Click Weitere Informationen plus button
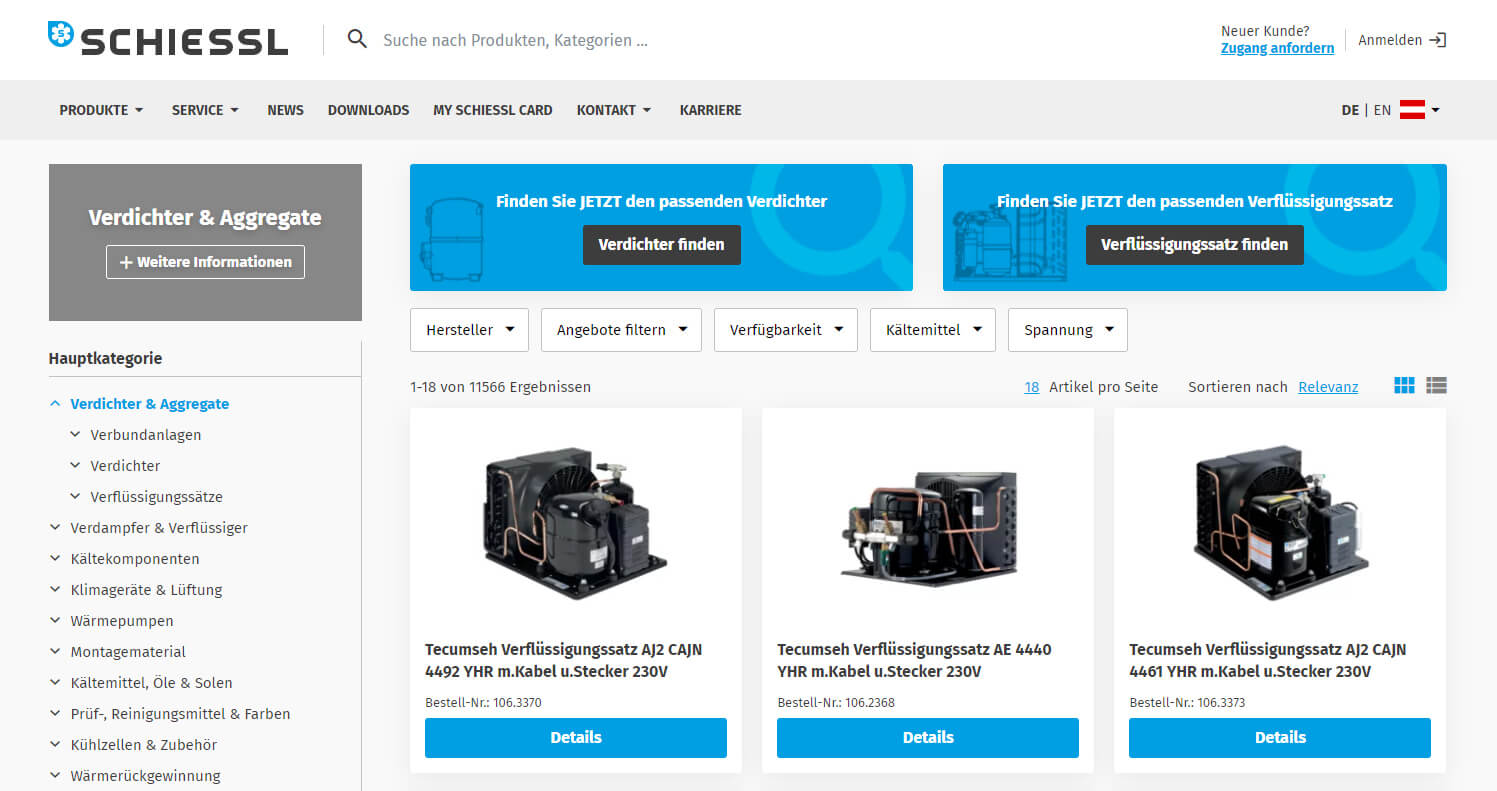The image size is (1497, 791). point(205,262)
